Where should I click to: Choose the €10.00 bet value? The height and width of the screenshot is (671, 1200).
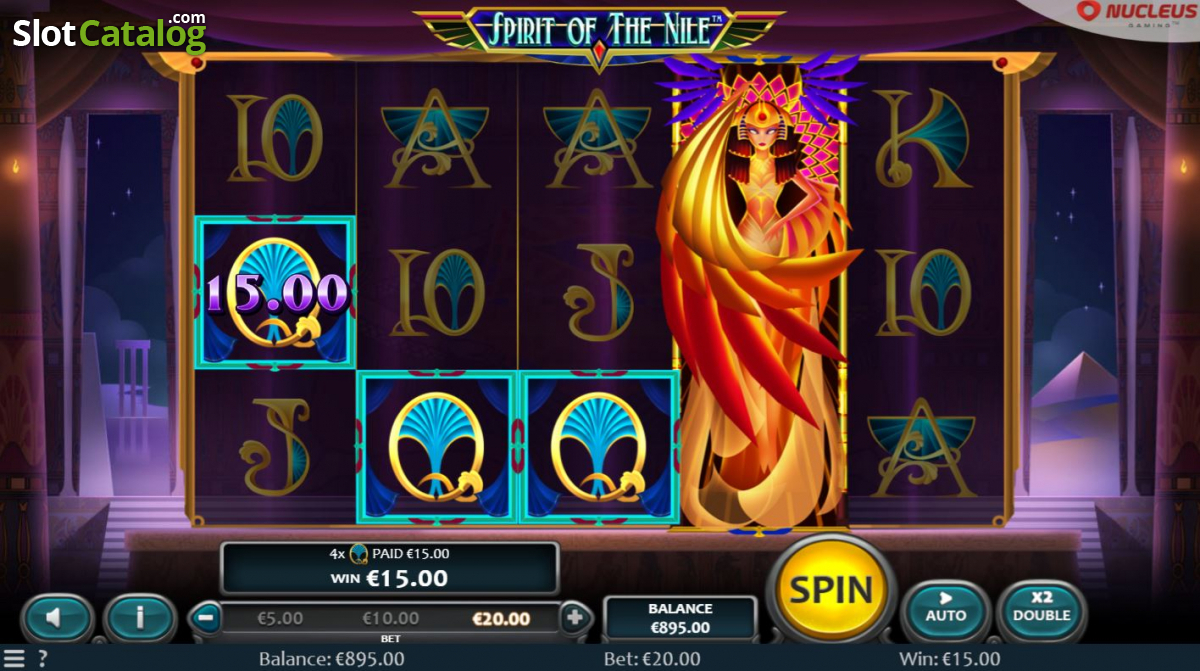(390, 619)
